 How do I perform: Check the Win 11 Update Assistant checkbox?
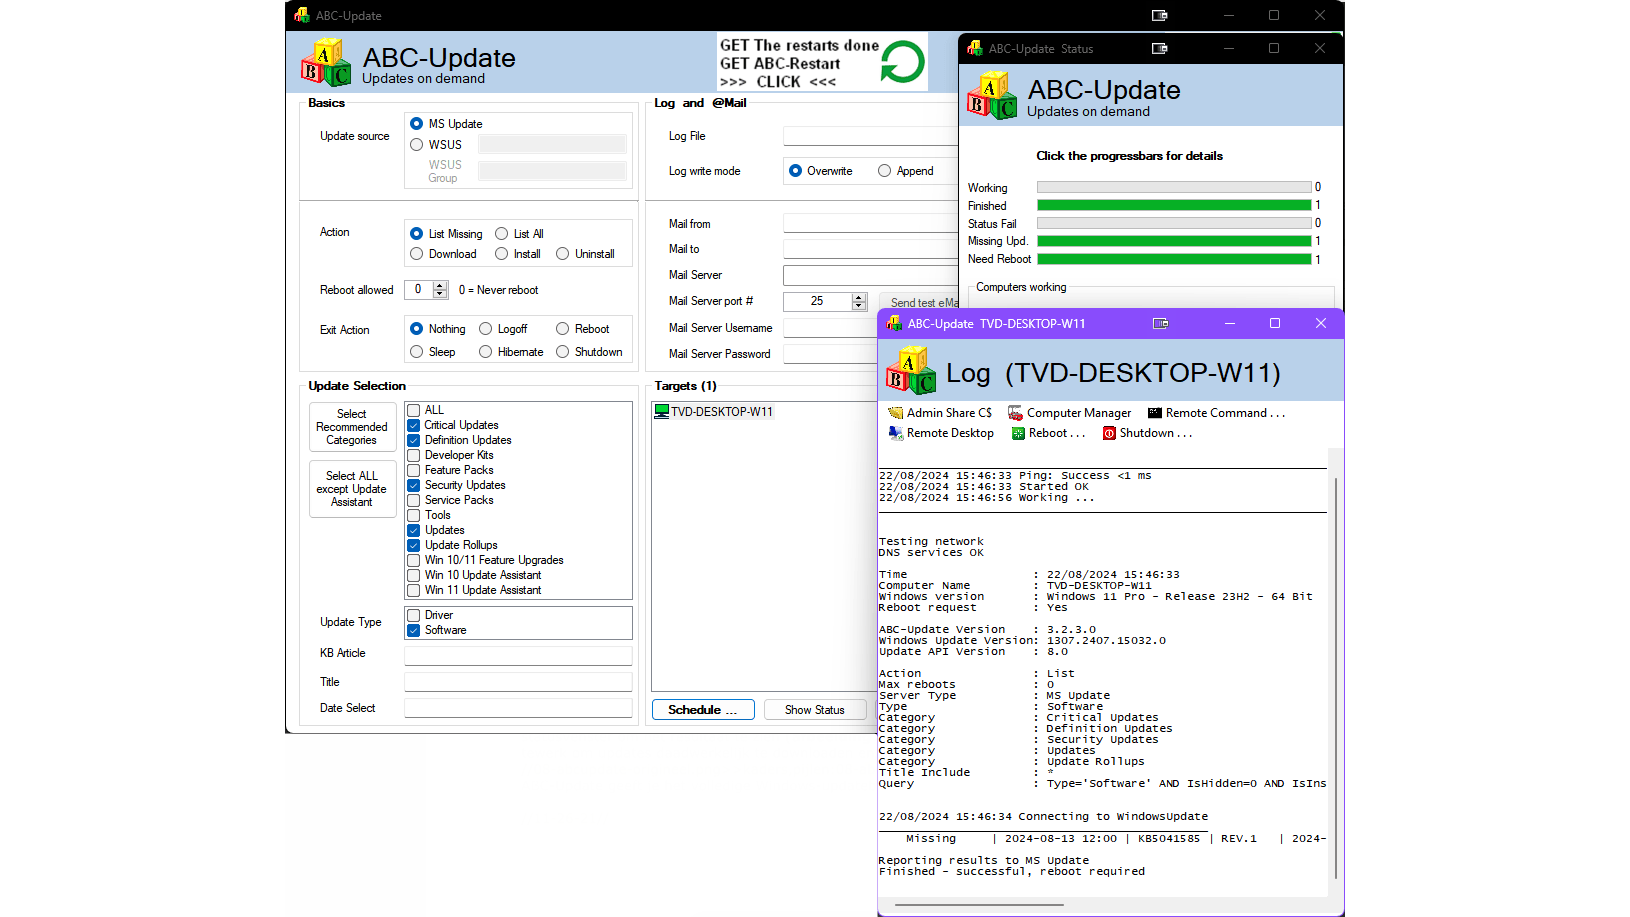(414, 590)
